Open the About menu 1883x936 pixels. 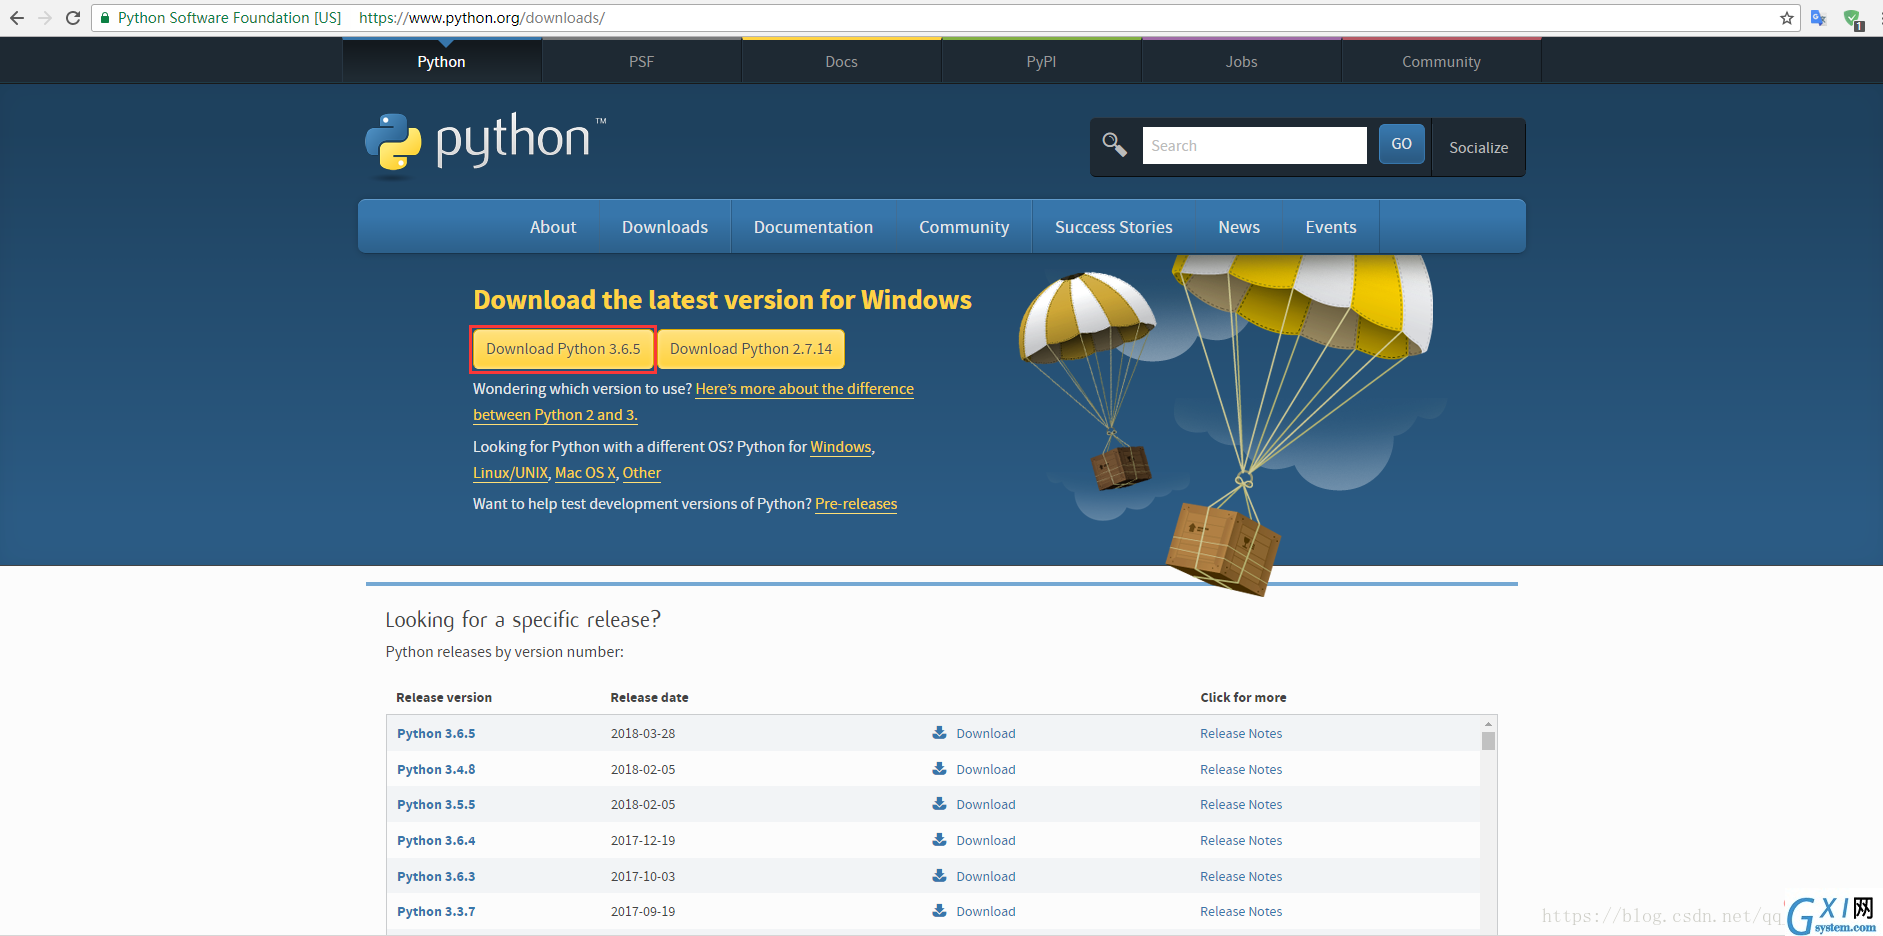tap(553, 227)
